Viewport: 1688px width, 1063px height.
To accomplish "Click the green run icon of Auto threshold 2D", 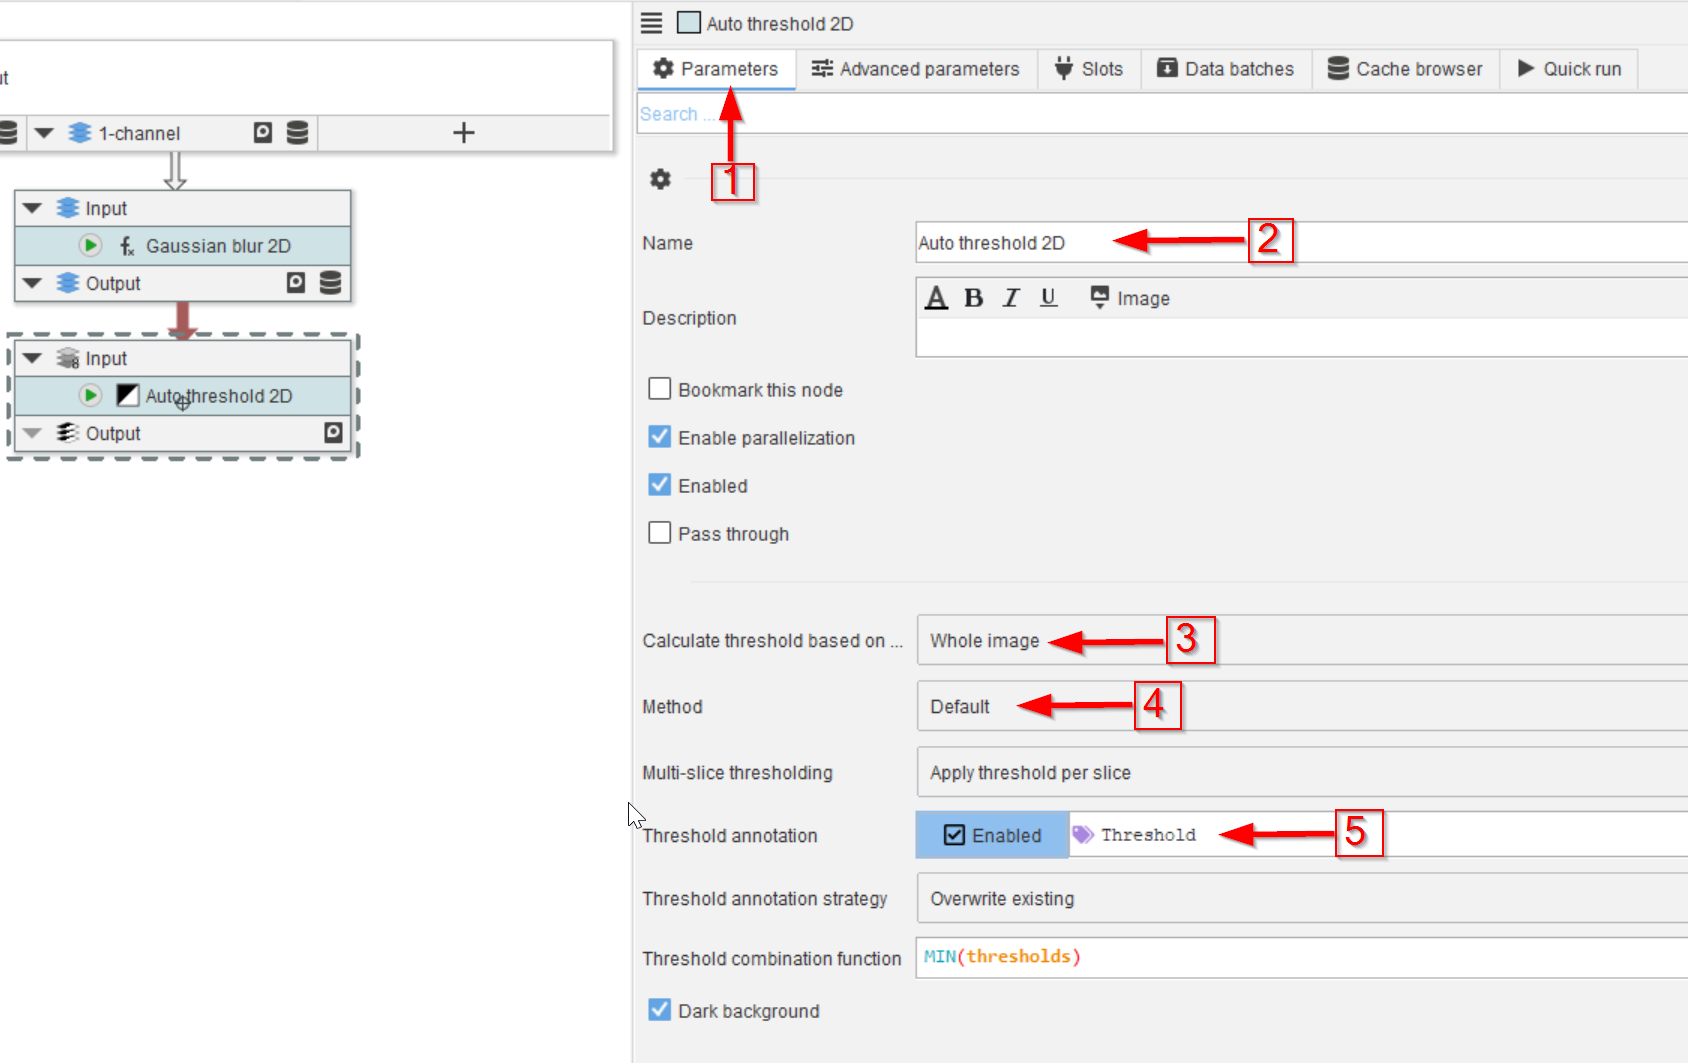I will pyautogui.click(x=90, y=396).
